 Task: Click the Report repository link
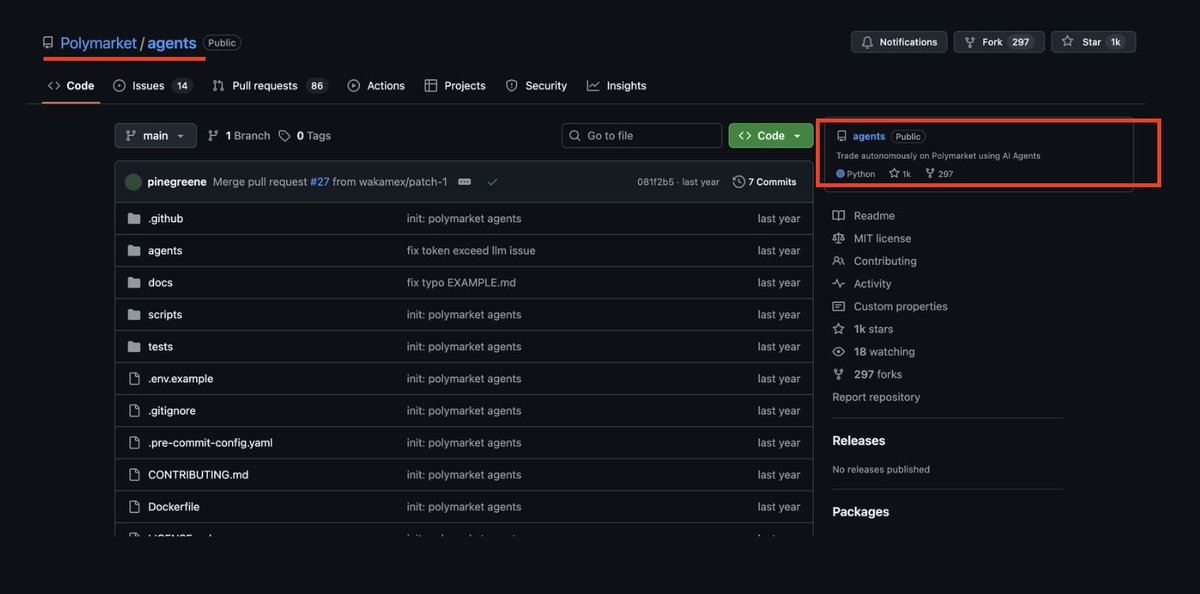click(876, 397)
